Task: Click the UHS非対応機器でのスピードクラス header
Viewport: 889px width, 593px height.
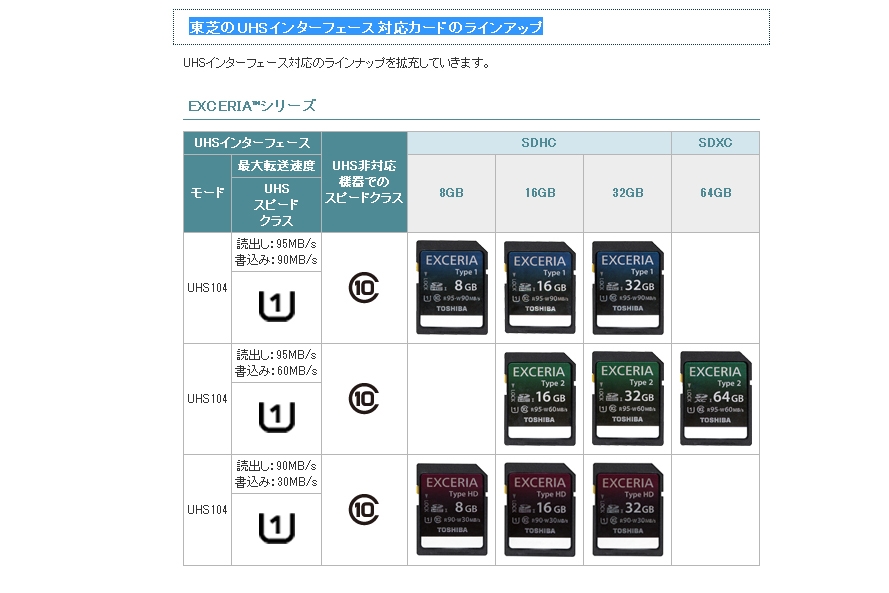Action: tap(364, 182)
